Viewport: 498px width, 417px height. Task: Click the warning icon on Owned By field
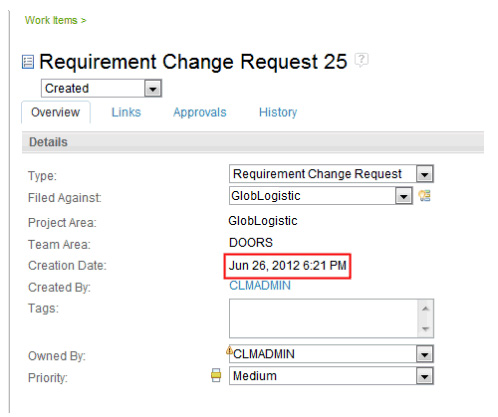[229, 350]
